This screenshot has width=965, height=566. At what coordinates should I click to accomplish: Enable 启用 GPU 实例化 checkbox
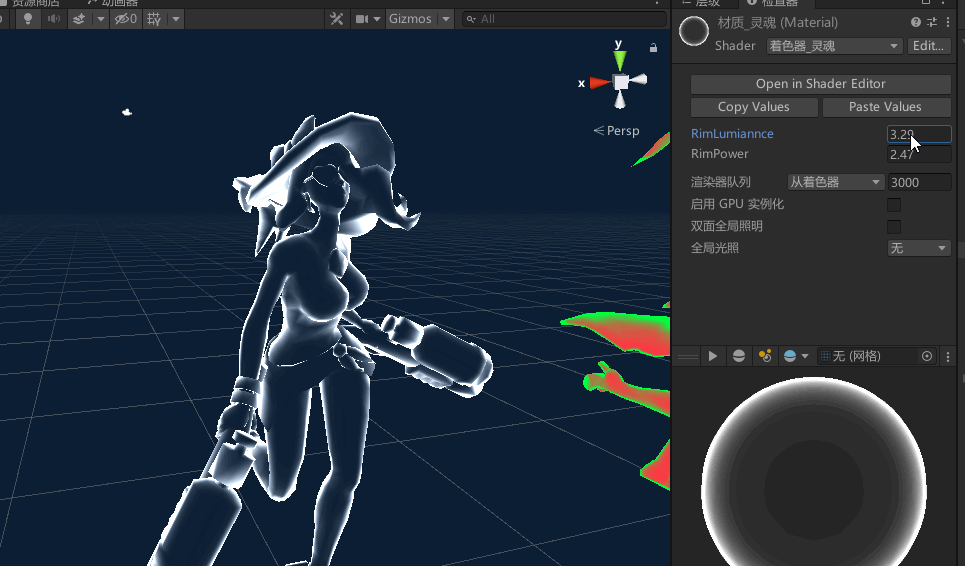point(894,204)
